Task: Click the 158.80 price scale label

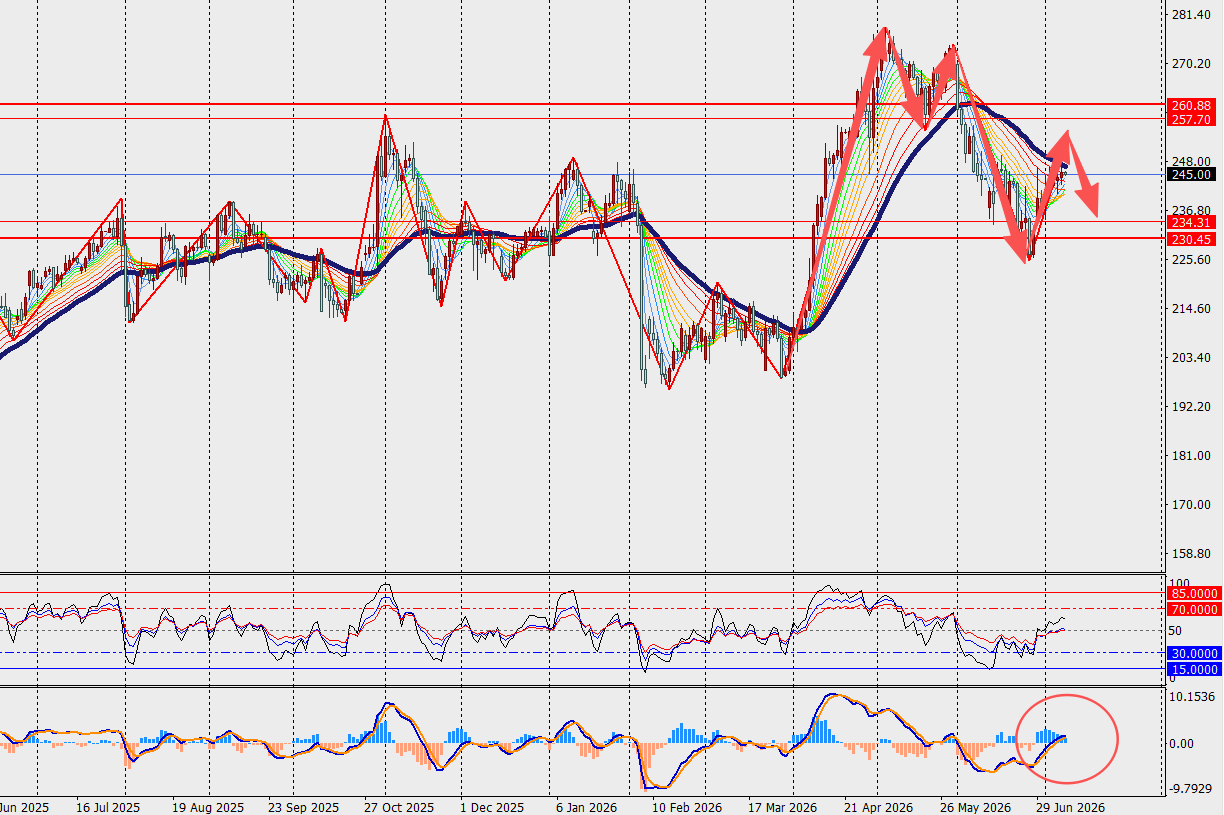Action: point(1190,554)
